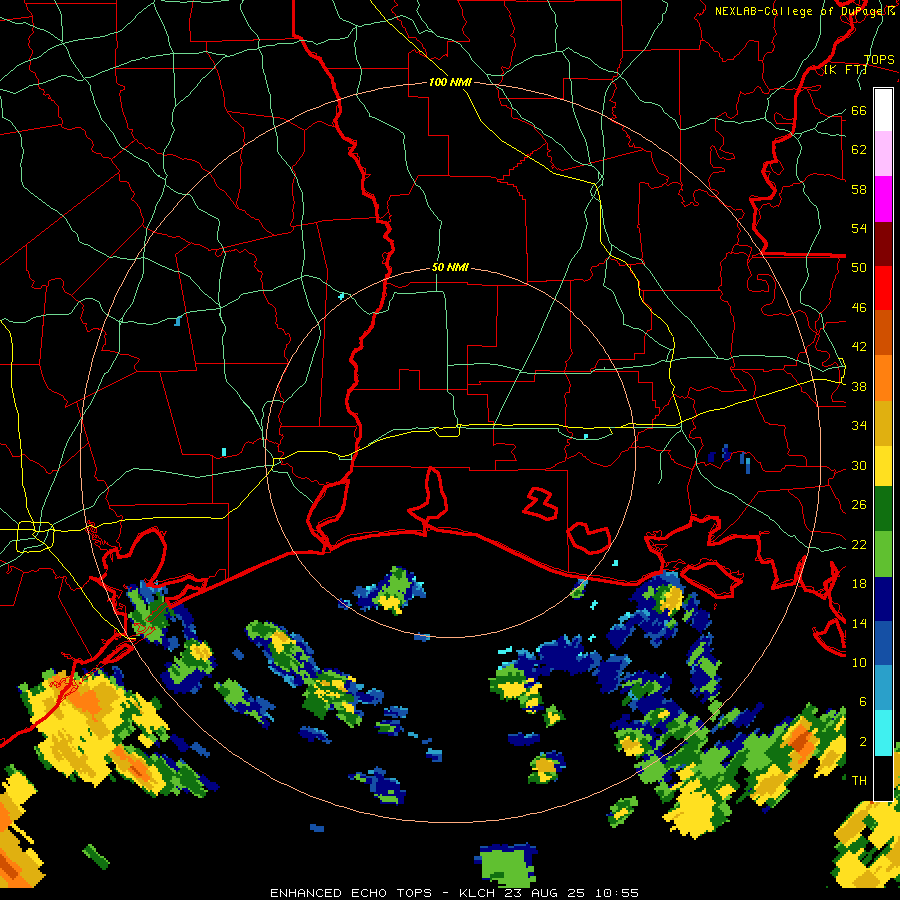Click the light green 22 kft legend swatch
This screenshot has width=900, height=900.
click(883, 554)
